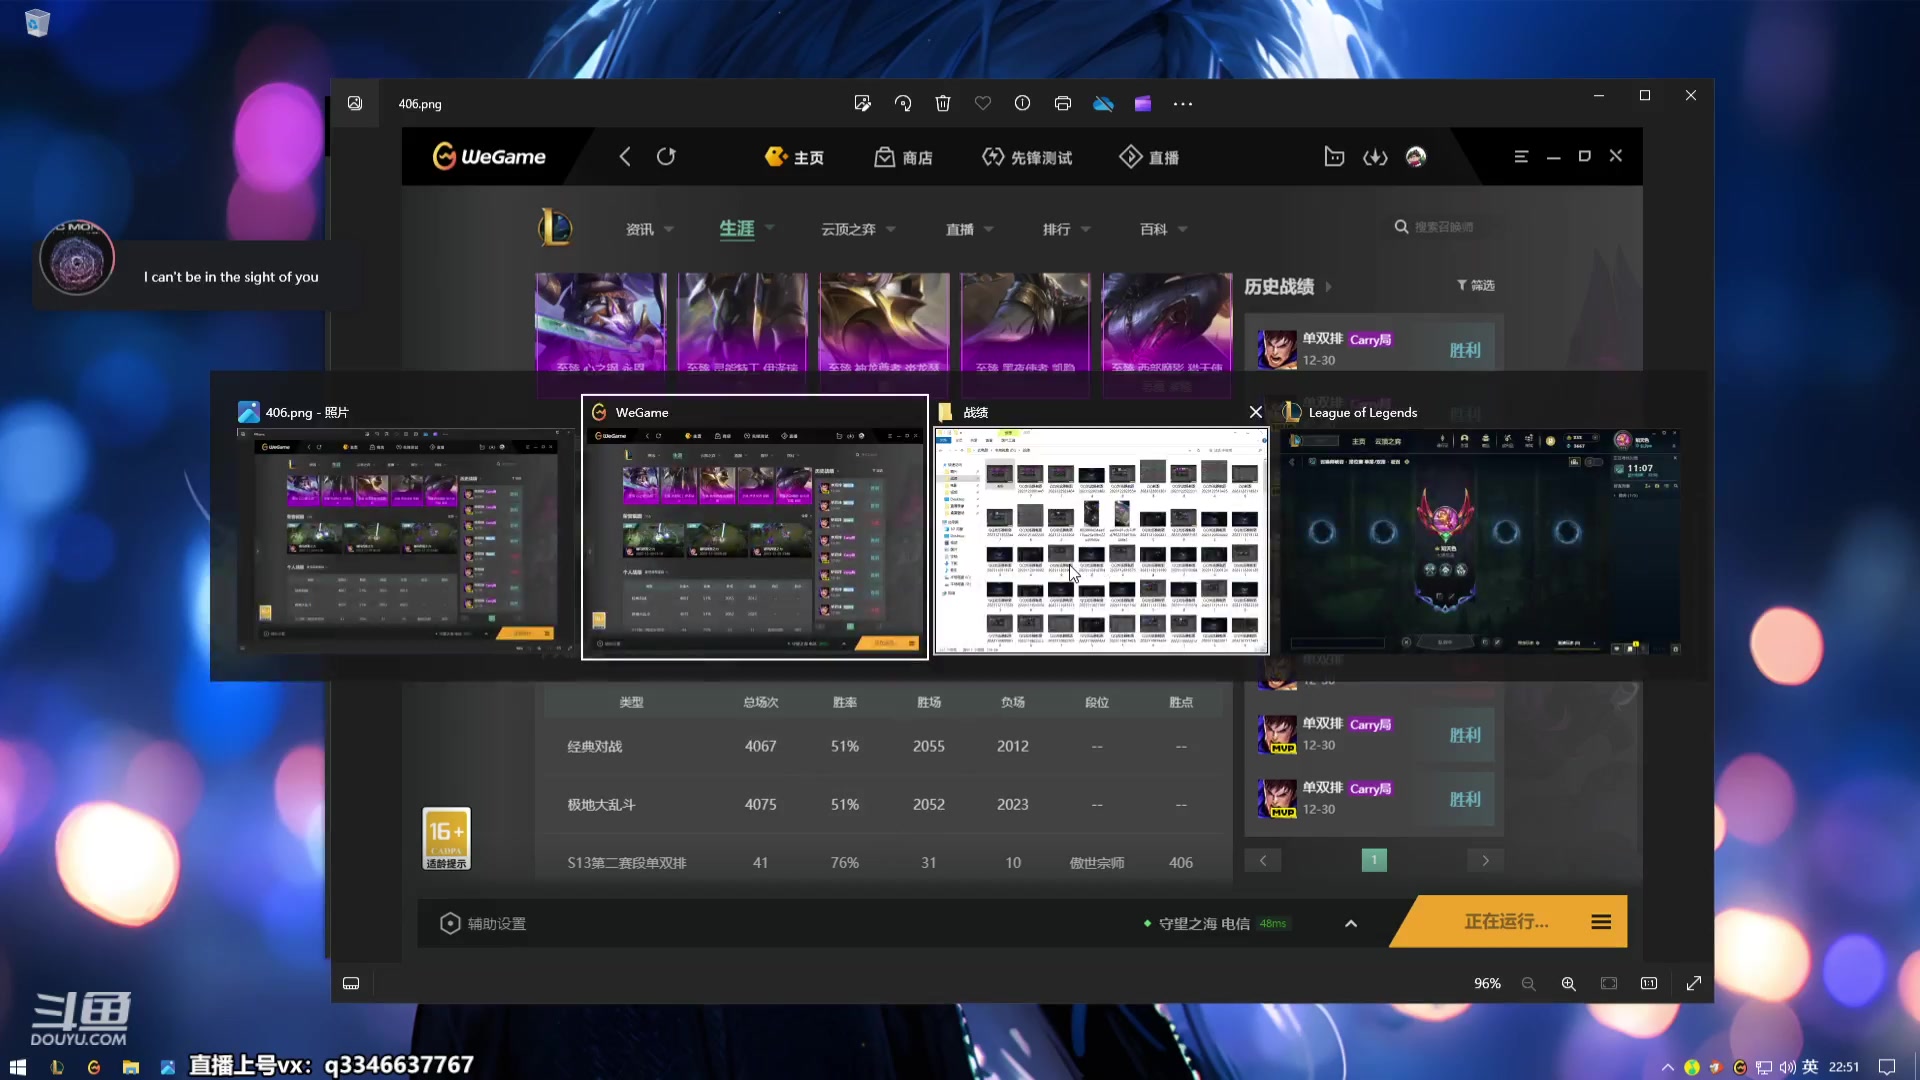Print the photo using the printer icon

click(1063, 103)
